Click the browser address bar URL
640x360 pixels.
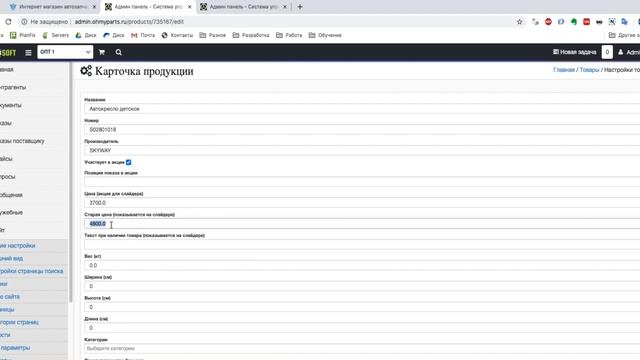point(129,22)
